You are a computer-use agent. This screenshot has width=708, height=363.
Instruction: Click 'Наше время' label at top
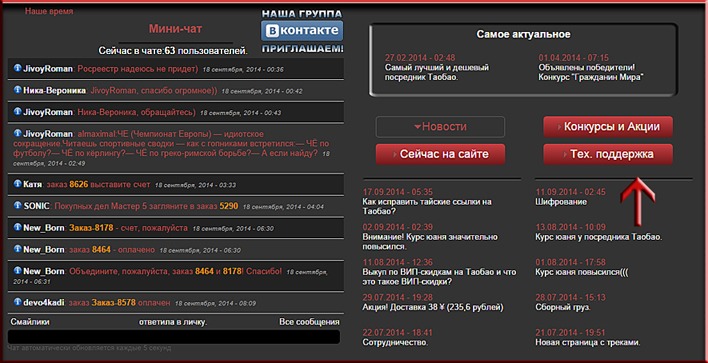(49, 11)
